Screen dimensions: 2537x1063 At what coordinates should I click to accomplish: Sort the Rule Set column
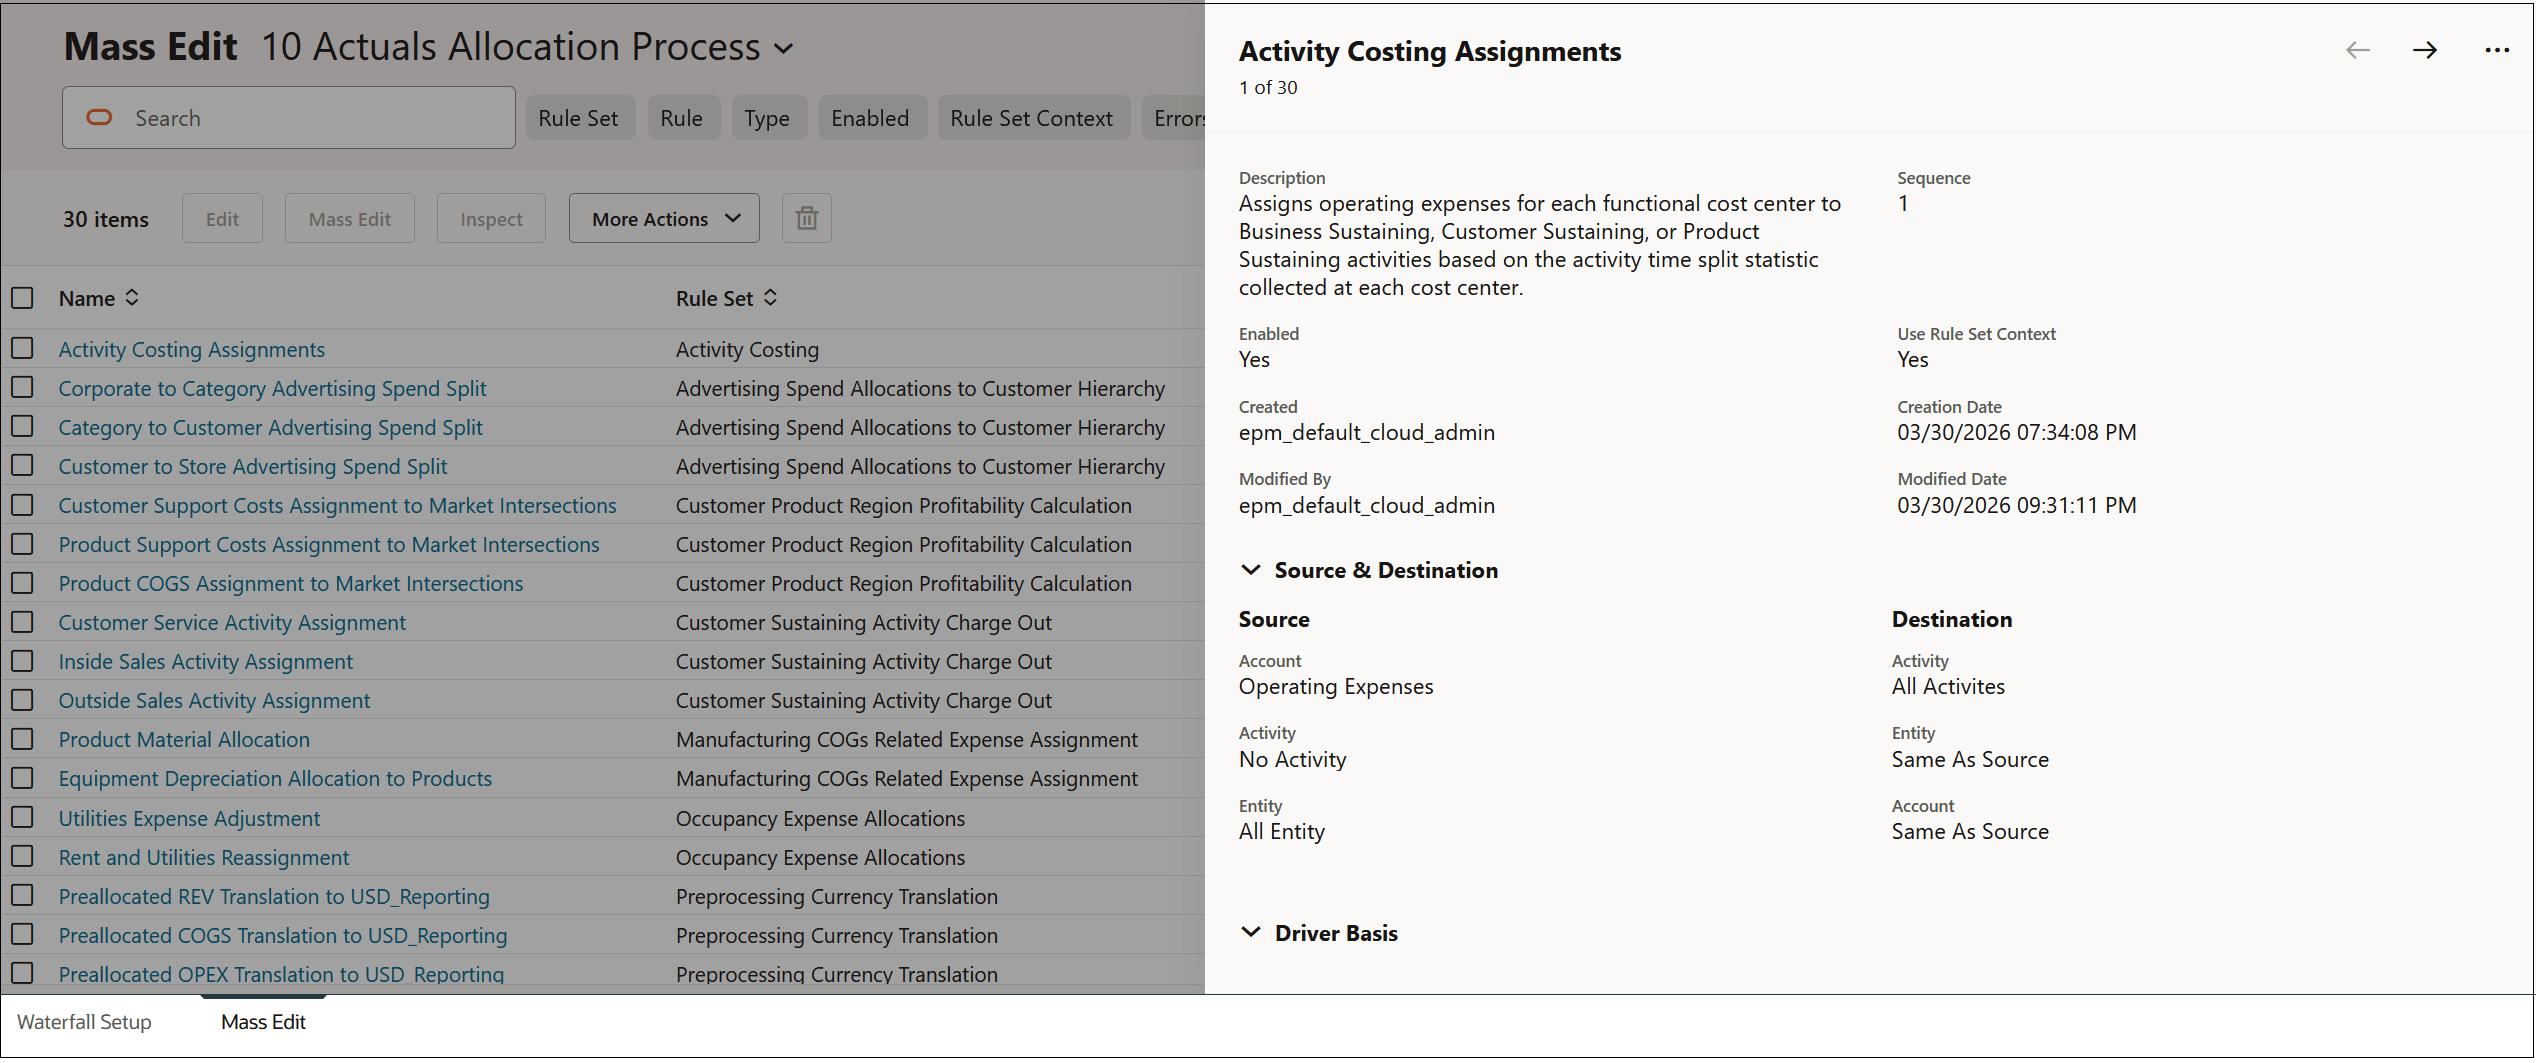[770, 297]
